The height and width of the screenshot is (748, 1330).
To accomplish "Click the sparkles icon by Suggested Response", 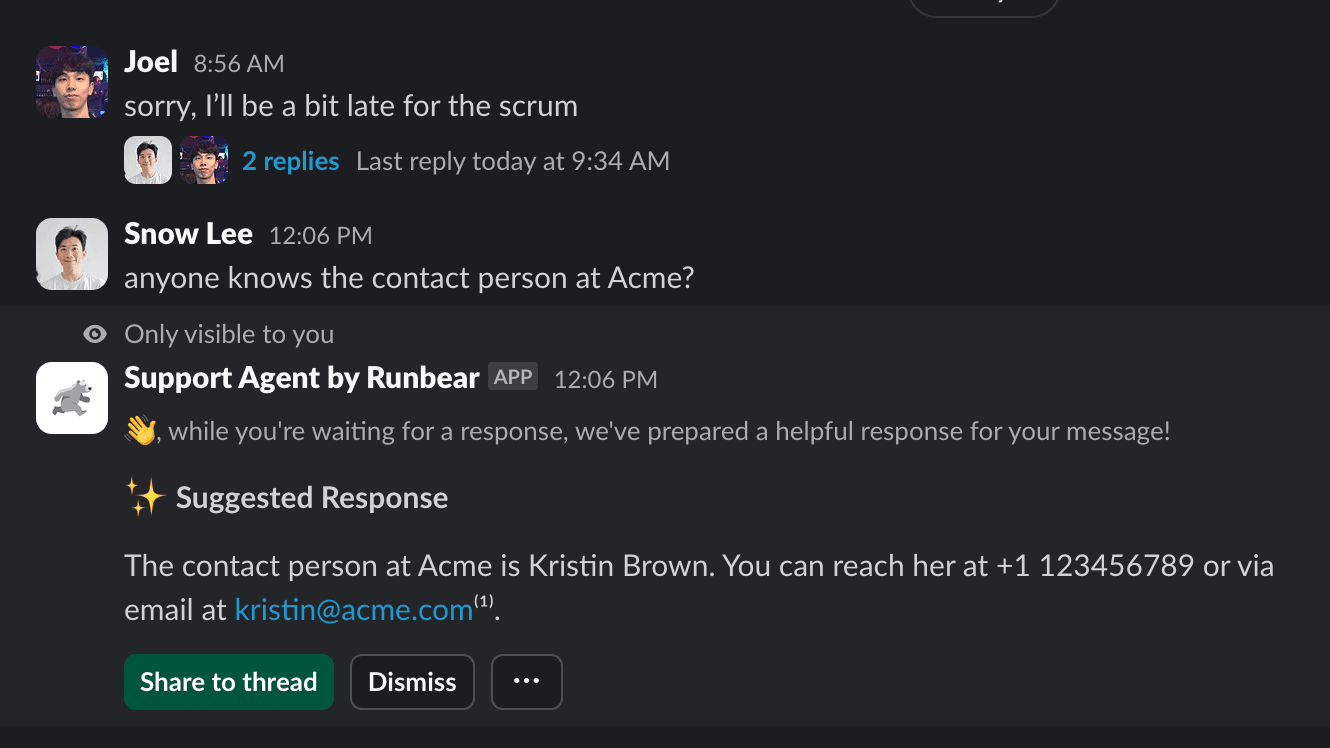I will [145, 498].
